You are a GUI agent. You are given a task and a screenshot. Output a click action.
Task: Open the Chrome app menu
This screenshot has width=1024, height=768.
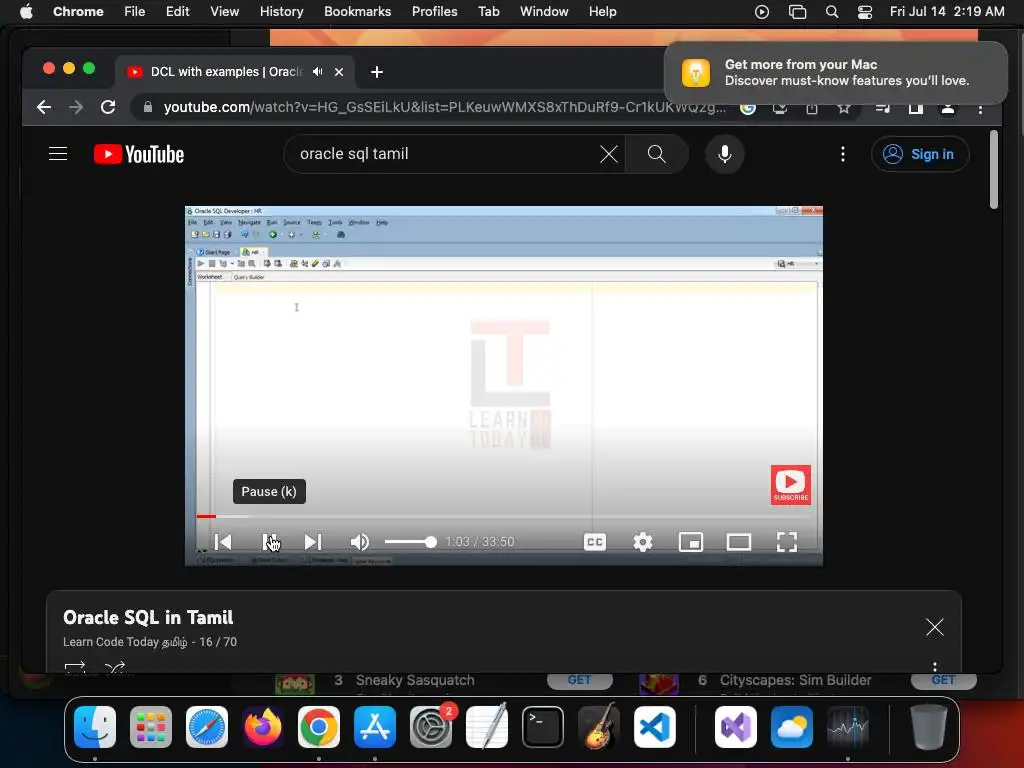tap(78, 12)
